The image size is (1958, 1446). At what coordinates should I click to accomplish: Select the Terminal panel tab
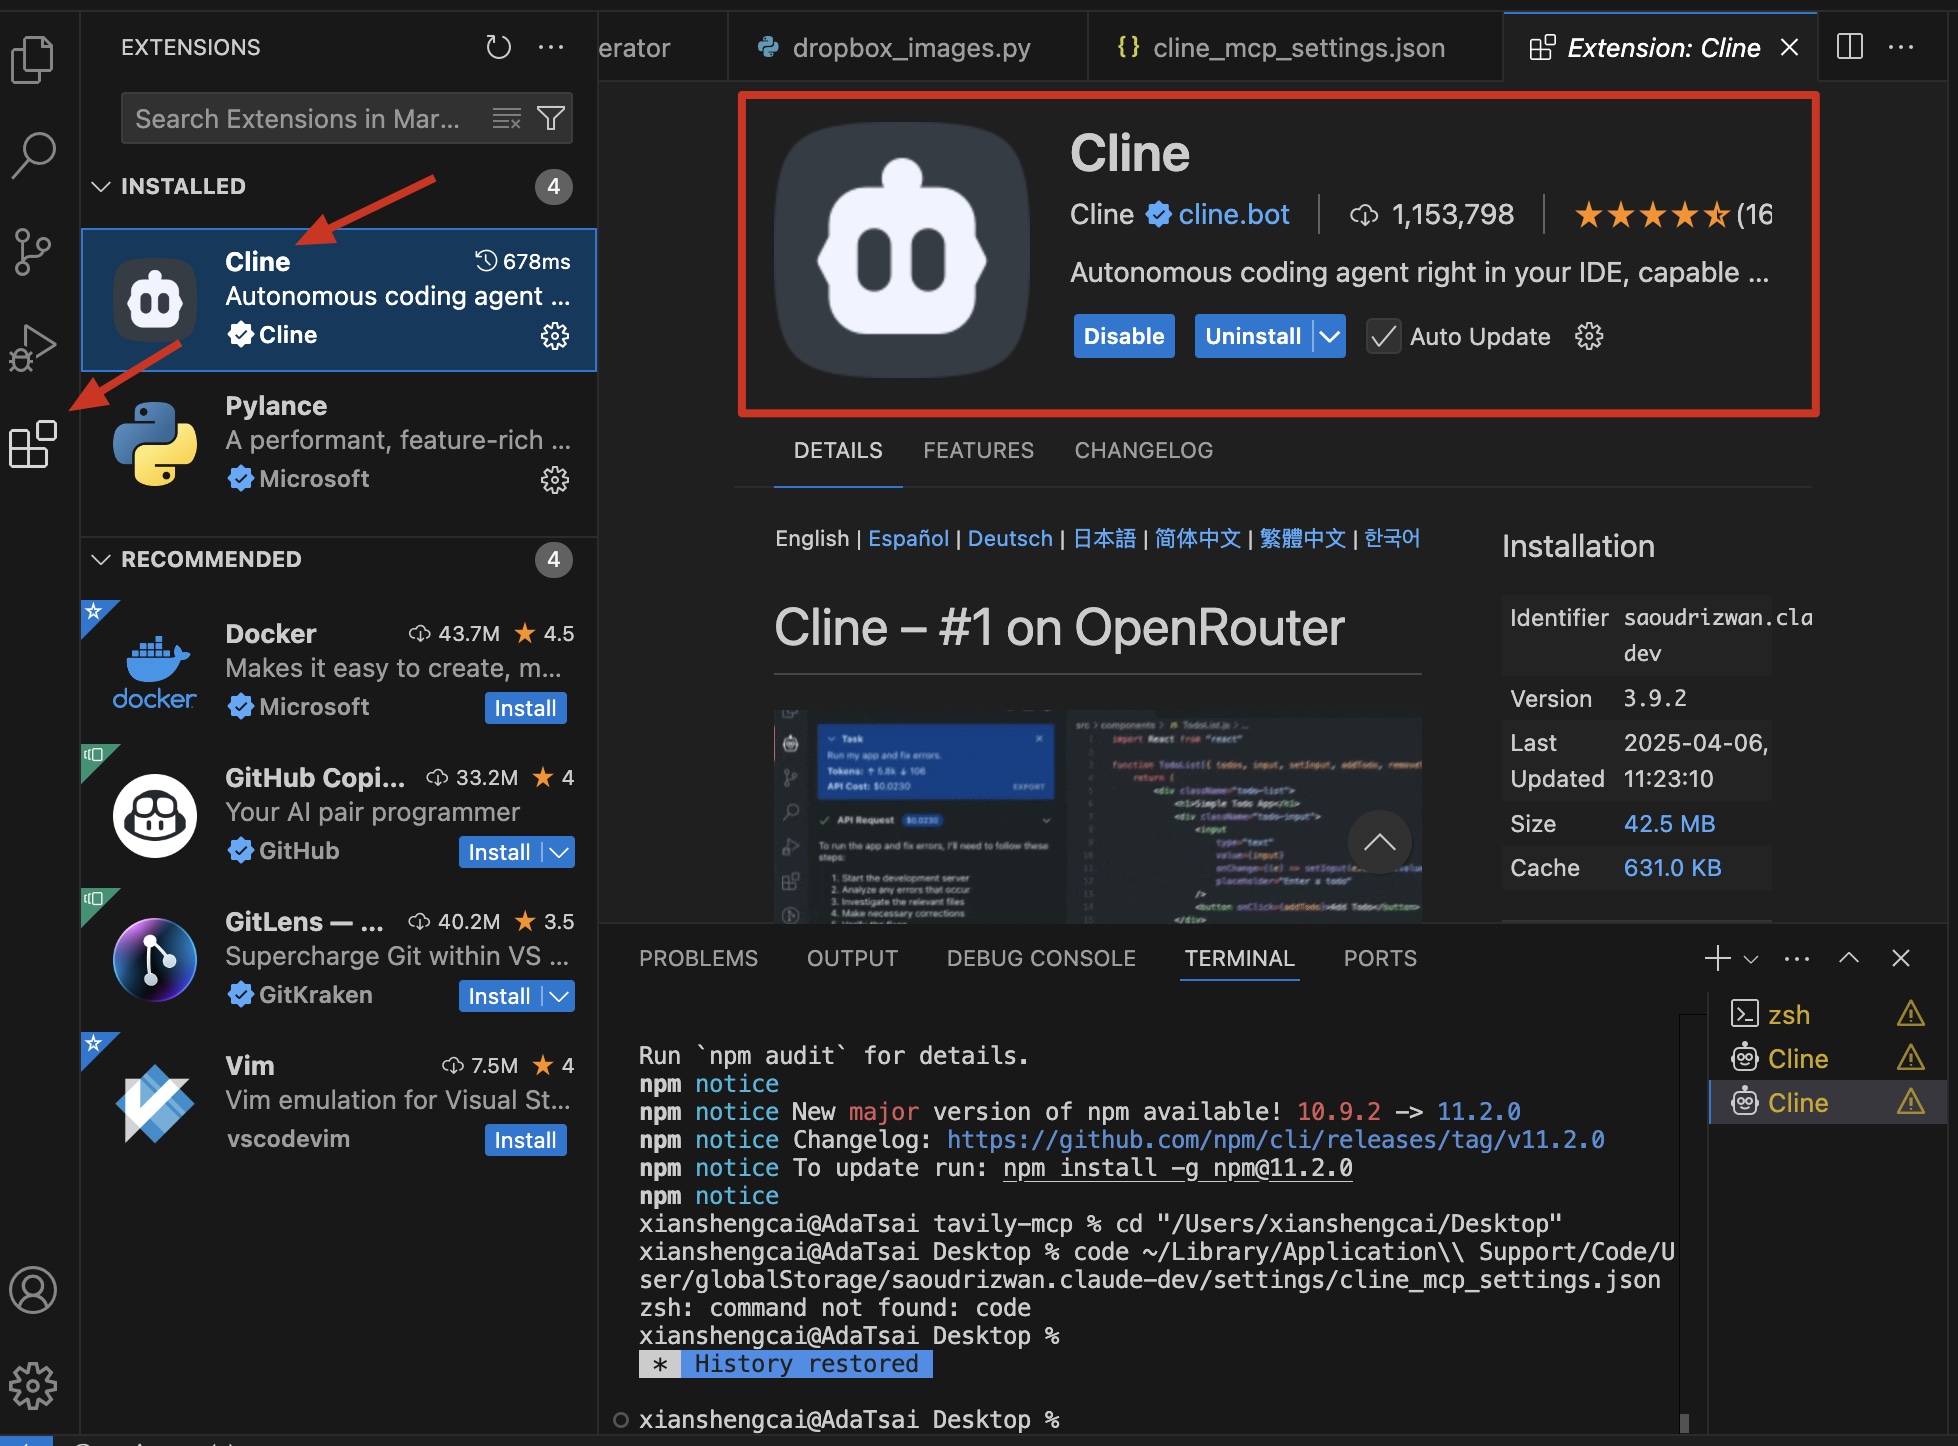click(1239, 958)
